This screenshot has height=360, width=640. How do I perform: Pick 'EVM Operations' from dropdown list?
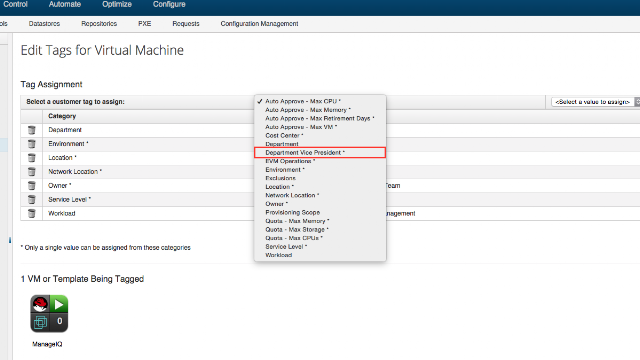[x=320, y=161]
